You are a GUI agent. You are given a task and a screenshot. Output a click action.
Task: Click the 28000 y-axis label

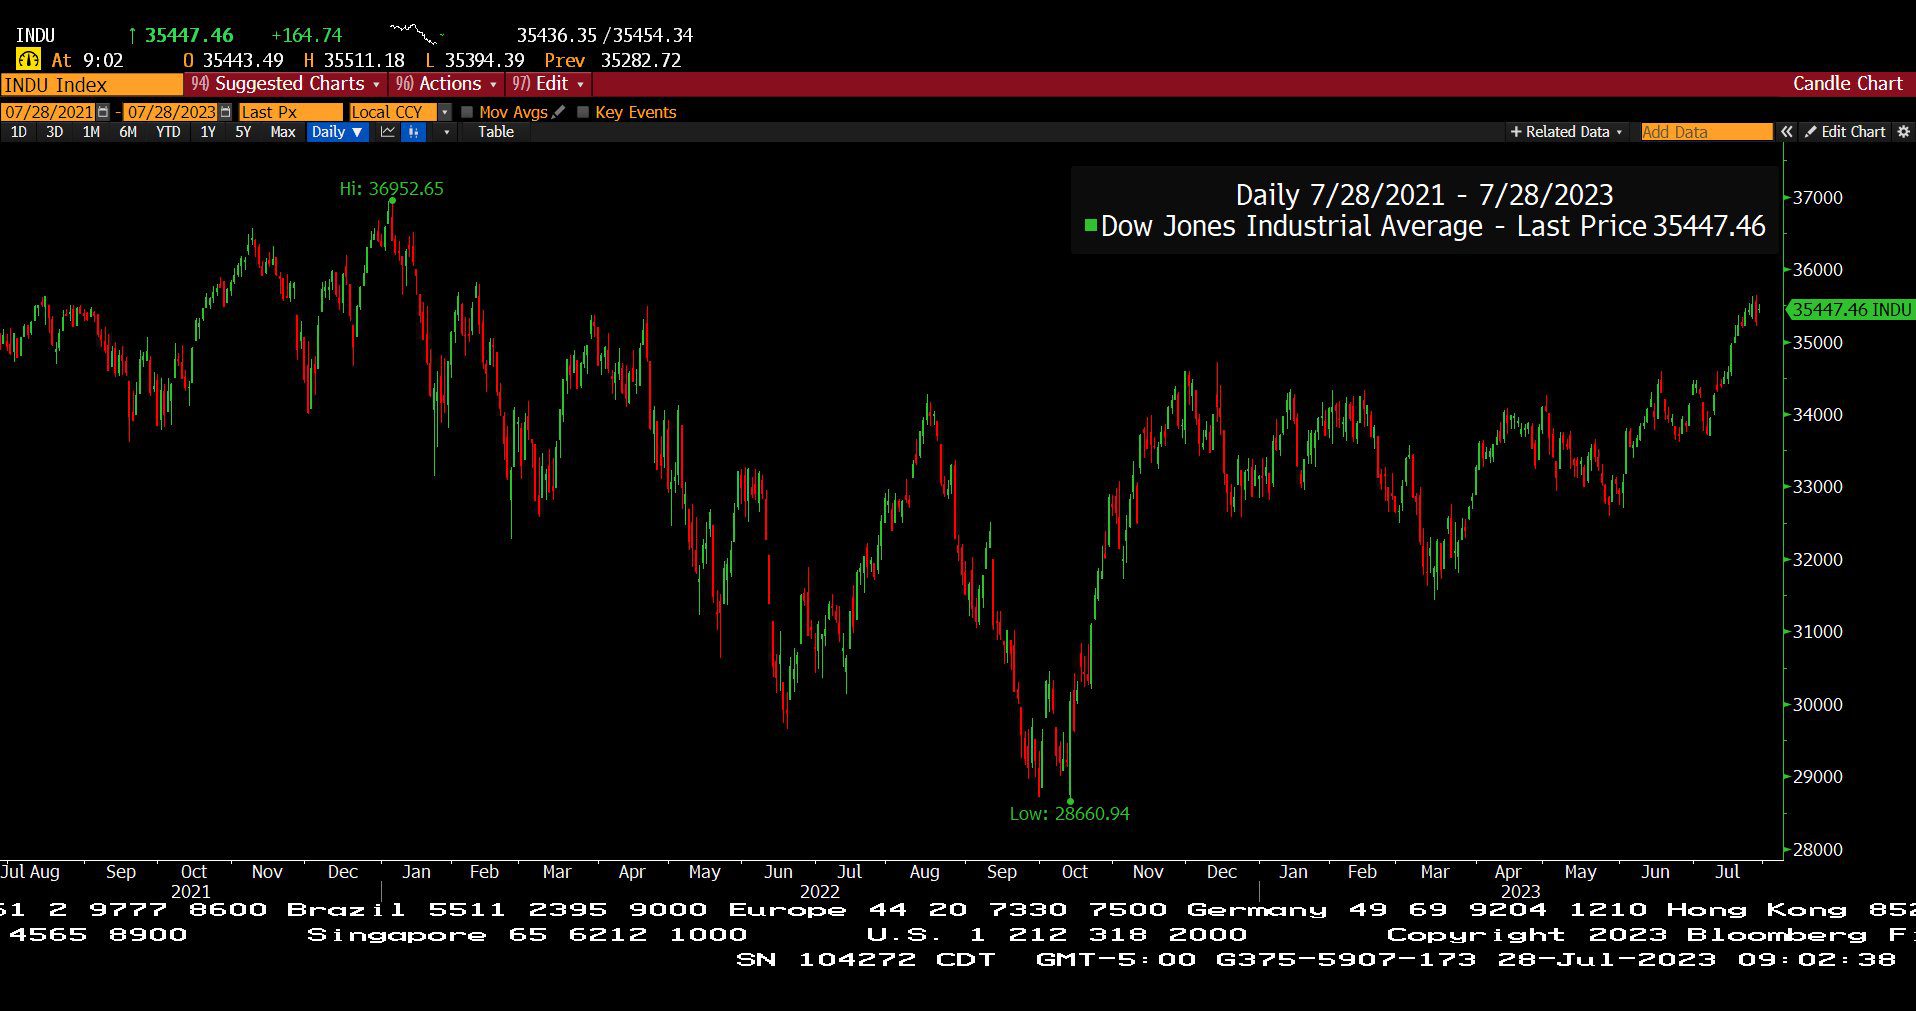tap(1817, 850)
